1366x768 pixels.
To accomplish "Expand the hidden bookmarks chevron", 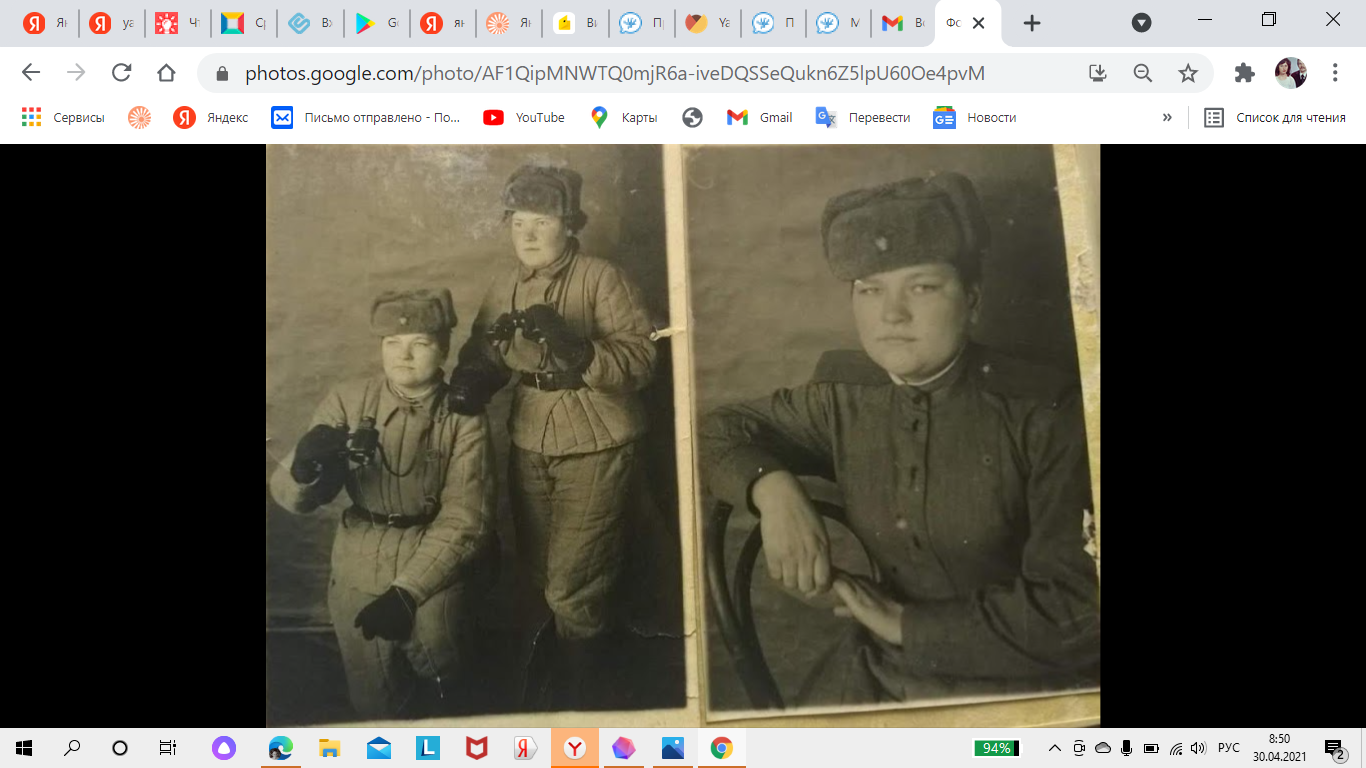I will coord(1166,118).
